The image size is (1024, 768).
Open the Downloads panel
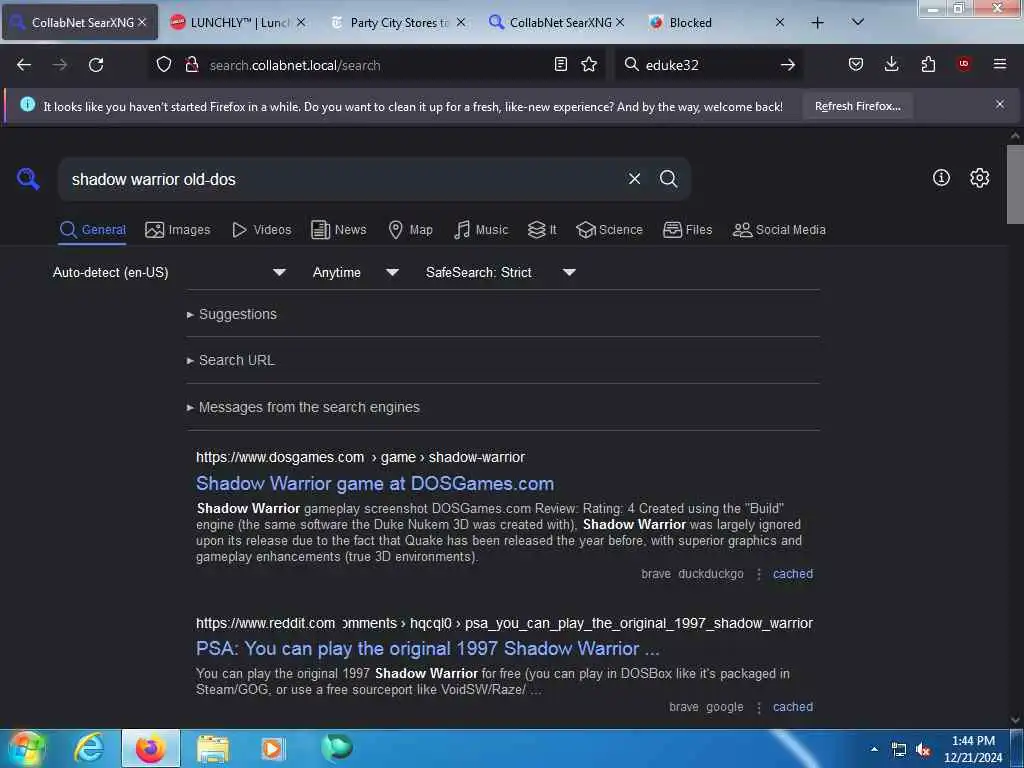tap(891, 64)
